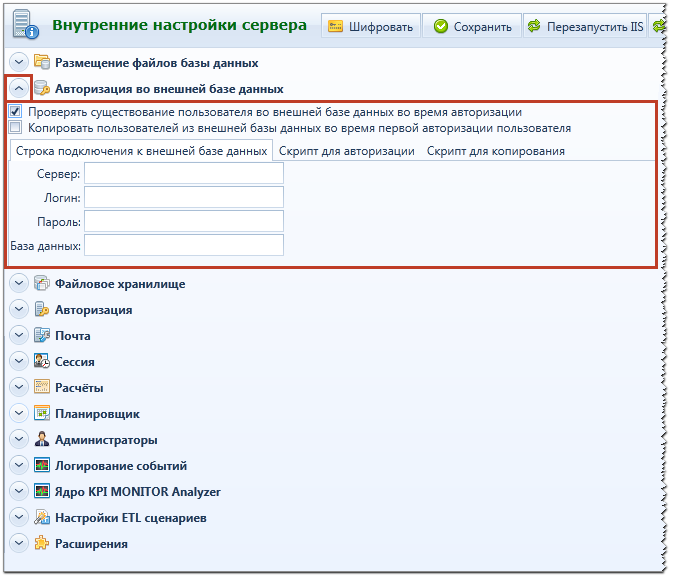The height and width of the screenshot is (576, 676).
Task: Click the Настройки ETL сценариев icon
Action: (42, 517)
